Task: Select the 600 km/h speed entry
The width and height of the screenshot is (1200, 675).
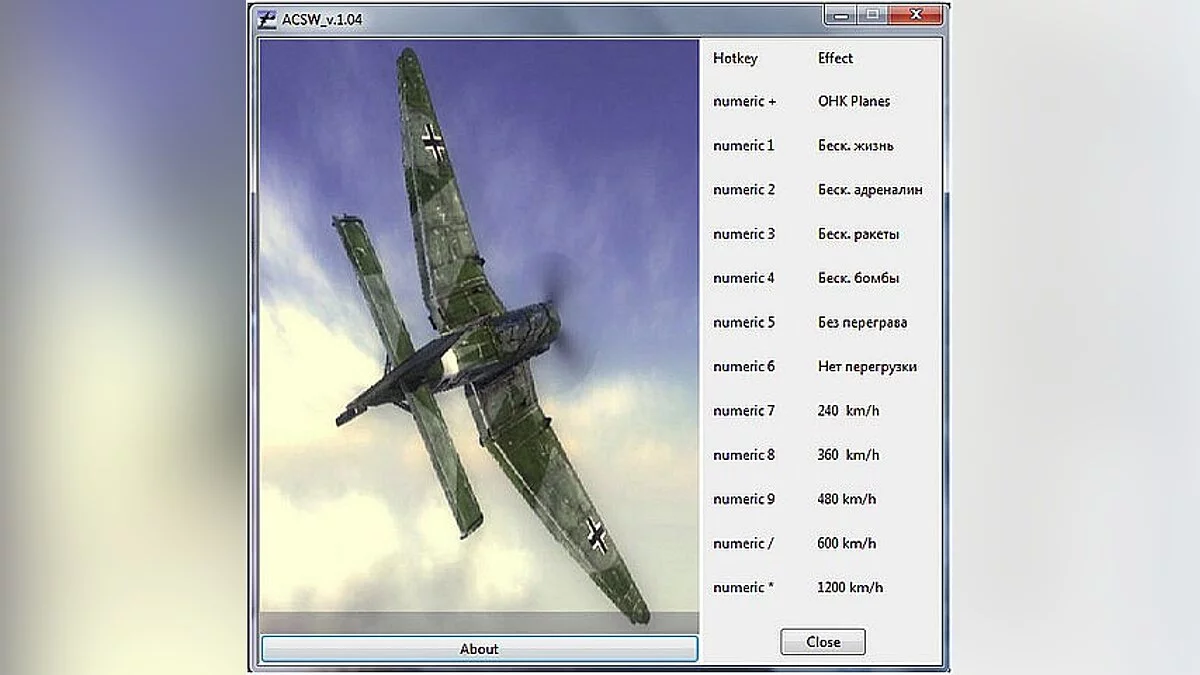Action: 845,543
